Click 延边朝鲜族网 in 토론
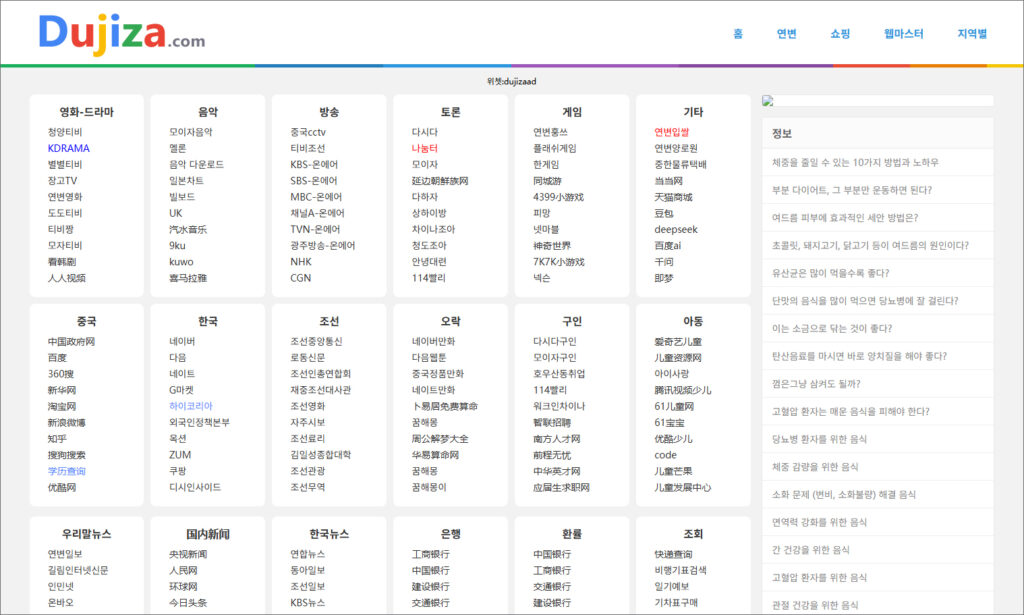The image size is (1024, 615). [x=440, y=181]
